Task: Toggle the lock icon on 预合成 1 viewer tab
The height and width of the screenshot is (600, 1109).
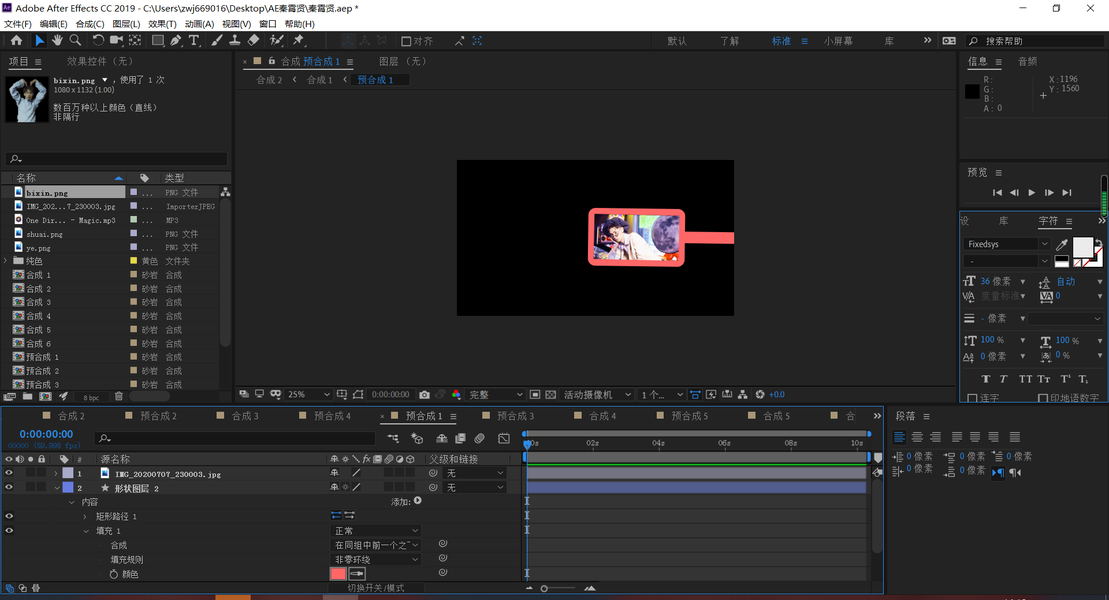Action: [272, 62]
